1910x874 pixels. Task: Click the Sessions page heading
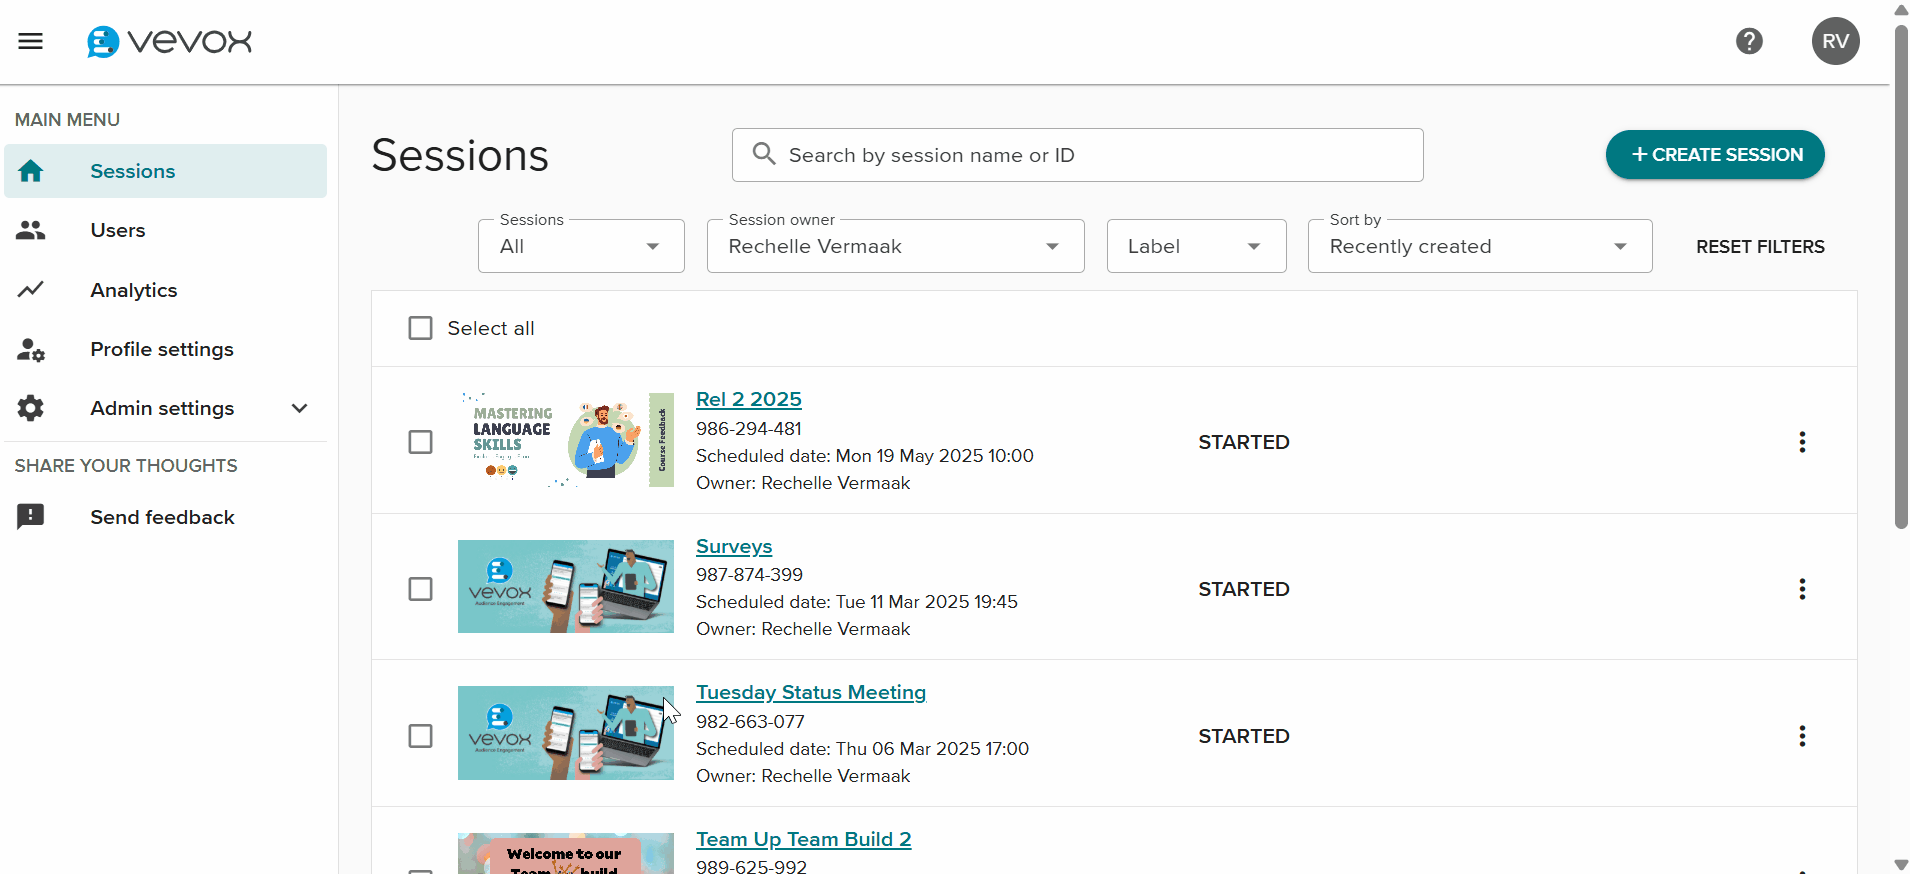[460, 155]
